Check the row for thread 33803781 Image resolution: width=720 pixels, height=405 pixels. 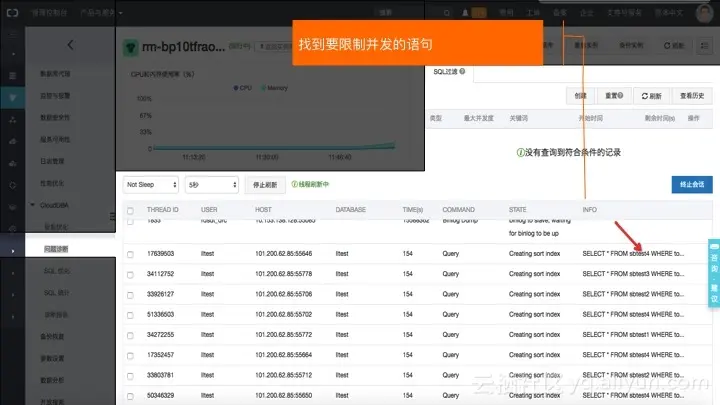tap(130, 376)
